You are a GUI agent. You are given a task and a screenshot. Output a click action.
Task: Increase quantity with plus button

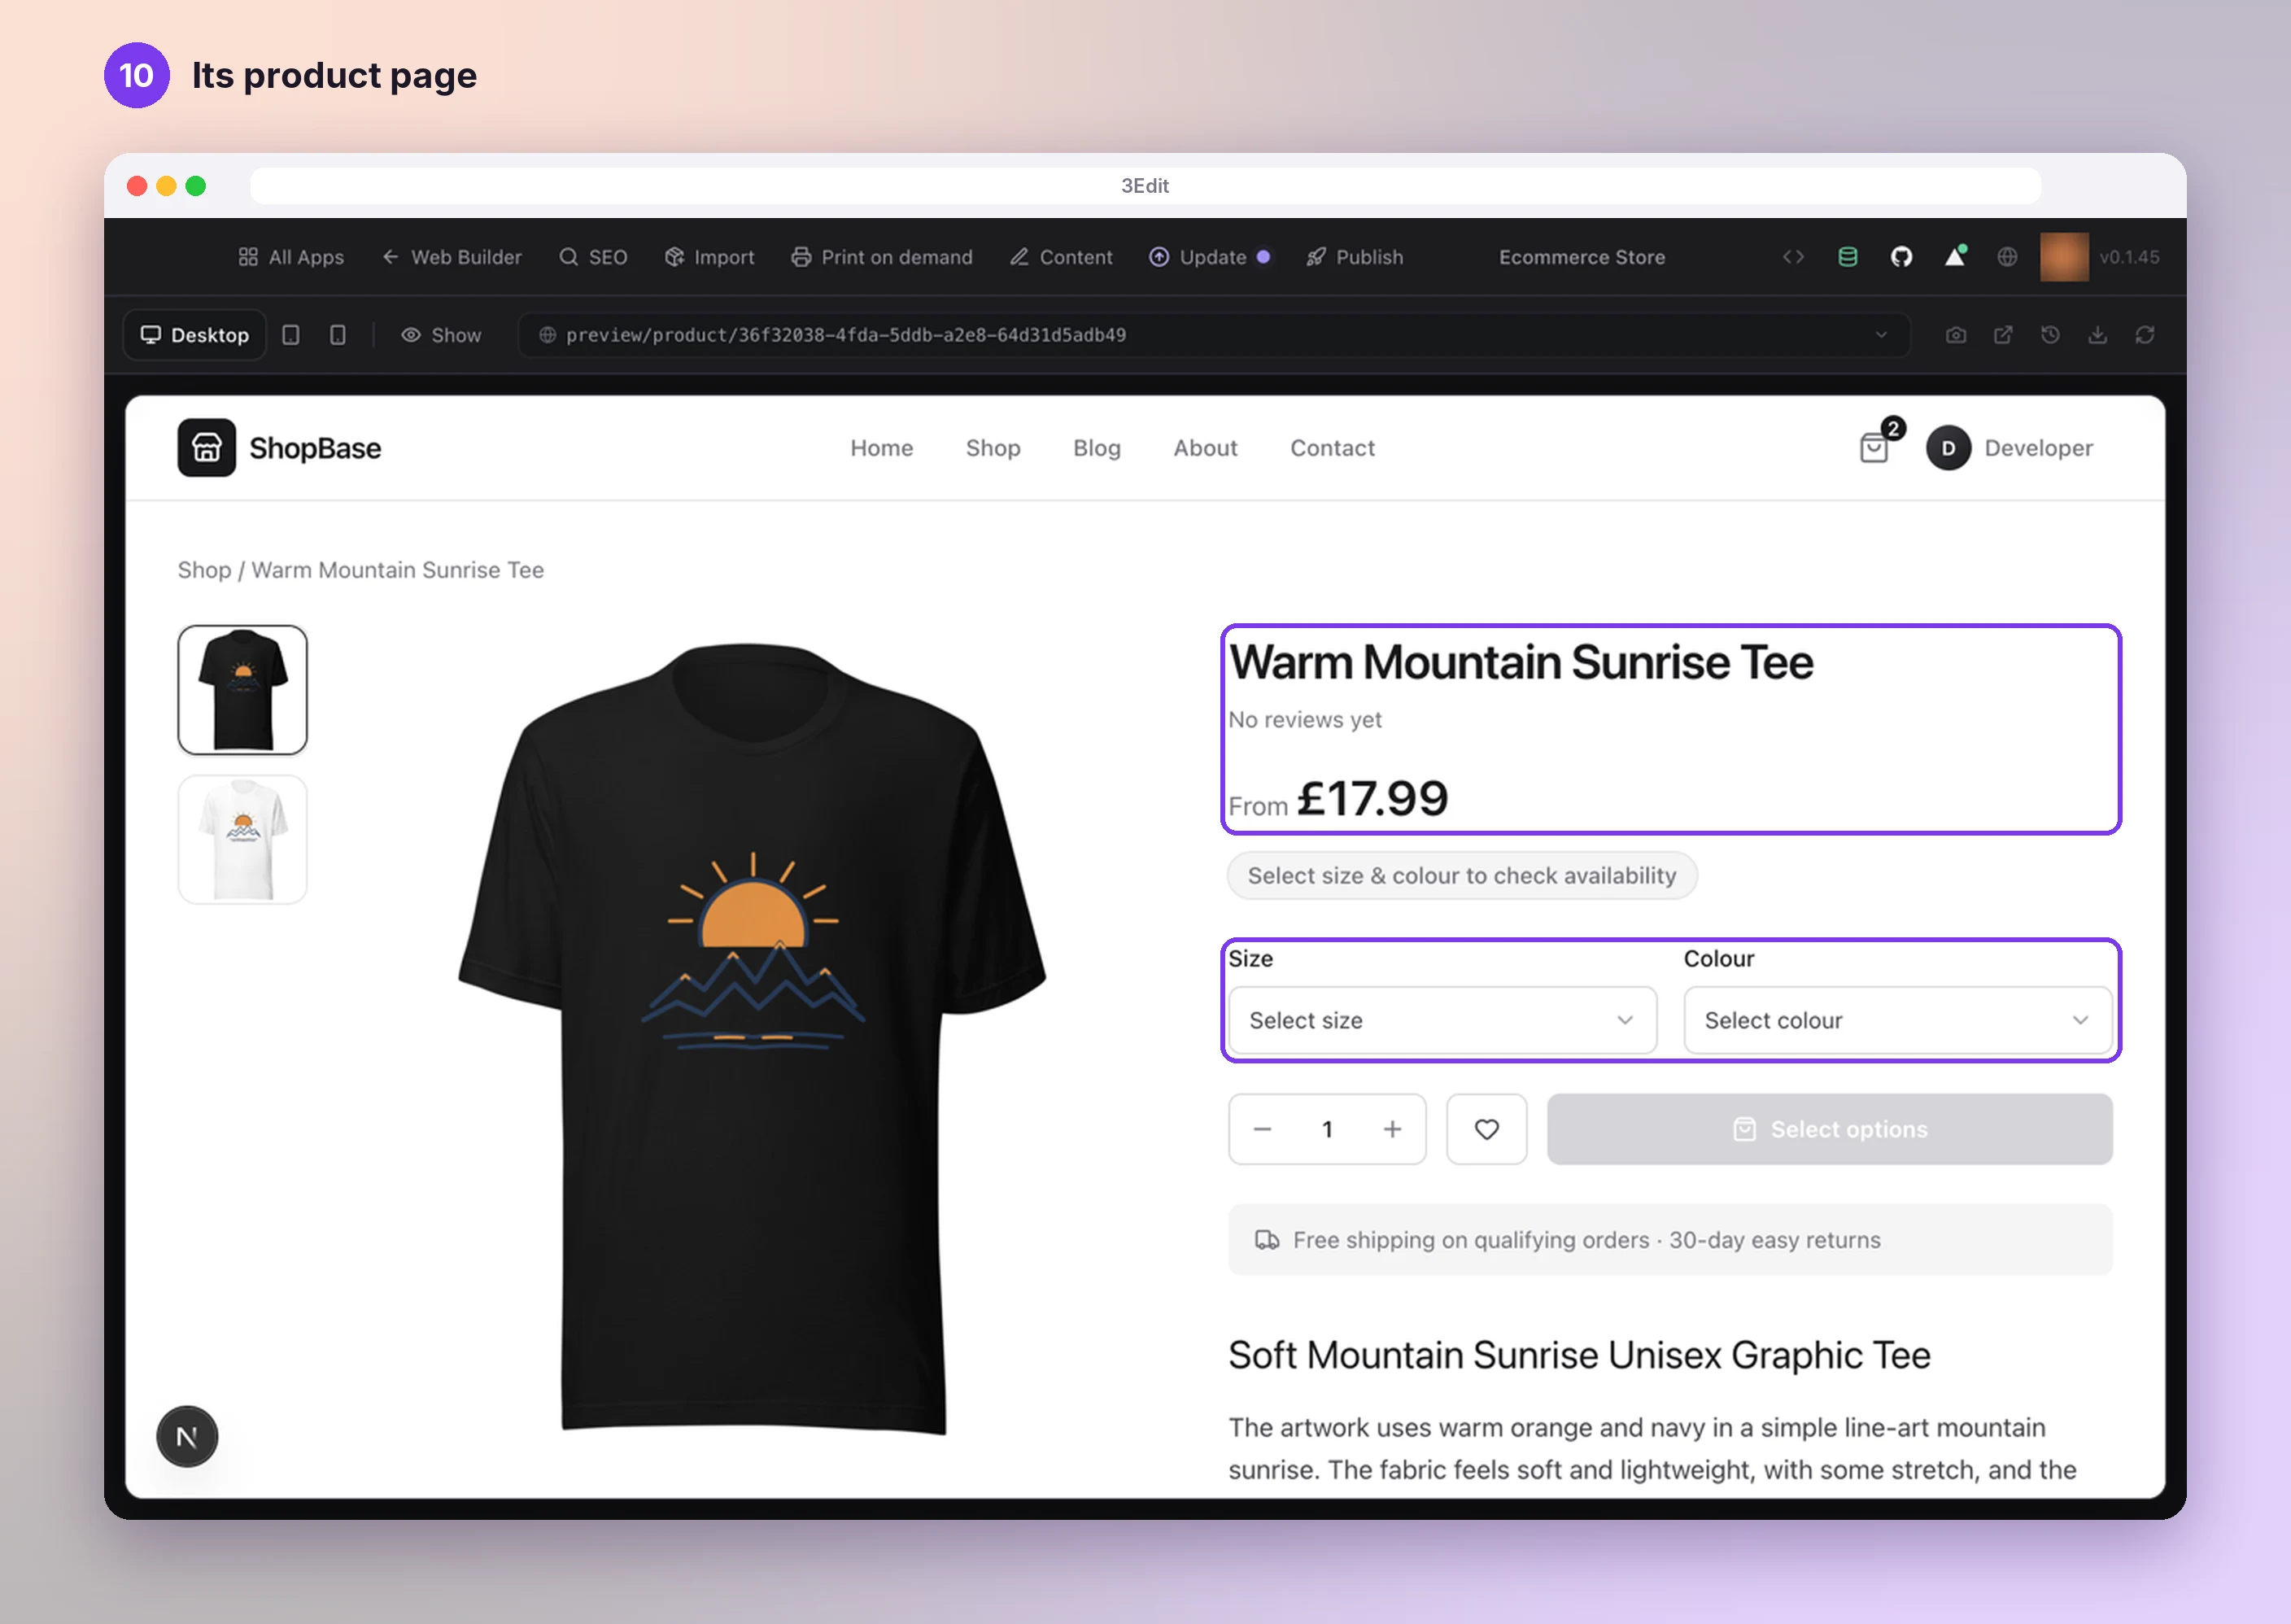click(x=1392, y=1129)
